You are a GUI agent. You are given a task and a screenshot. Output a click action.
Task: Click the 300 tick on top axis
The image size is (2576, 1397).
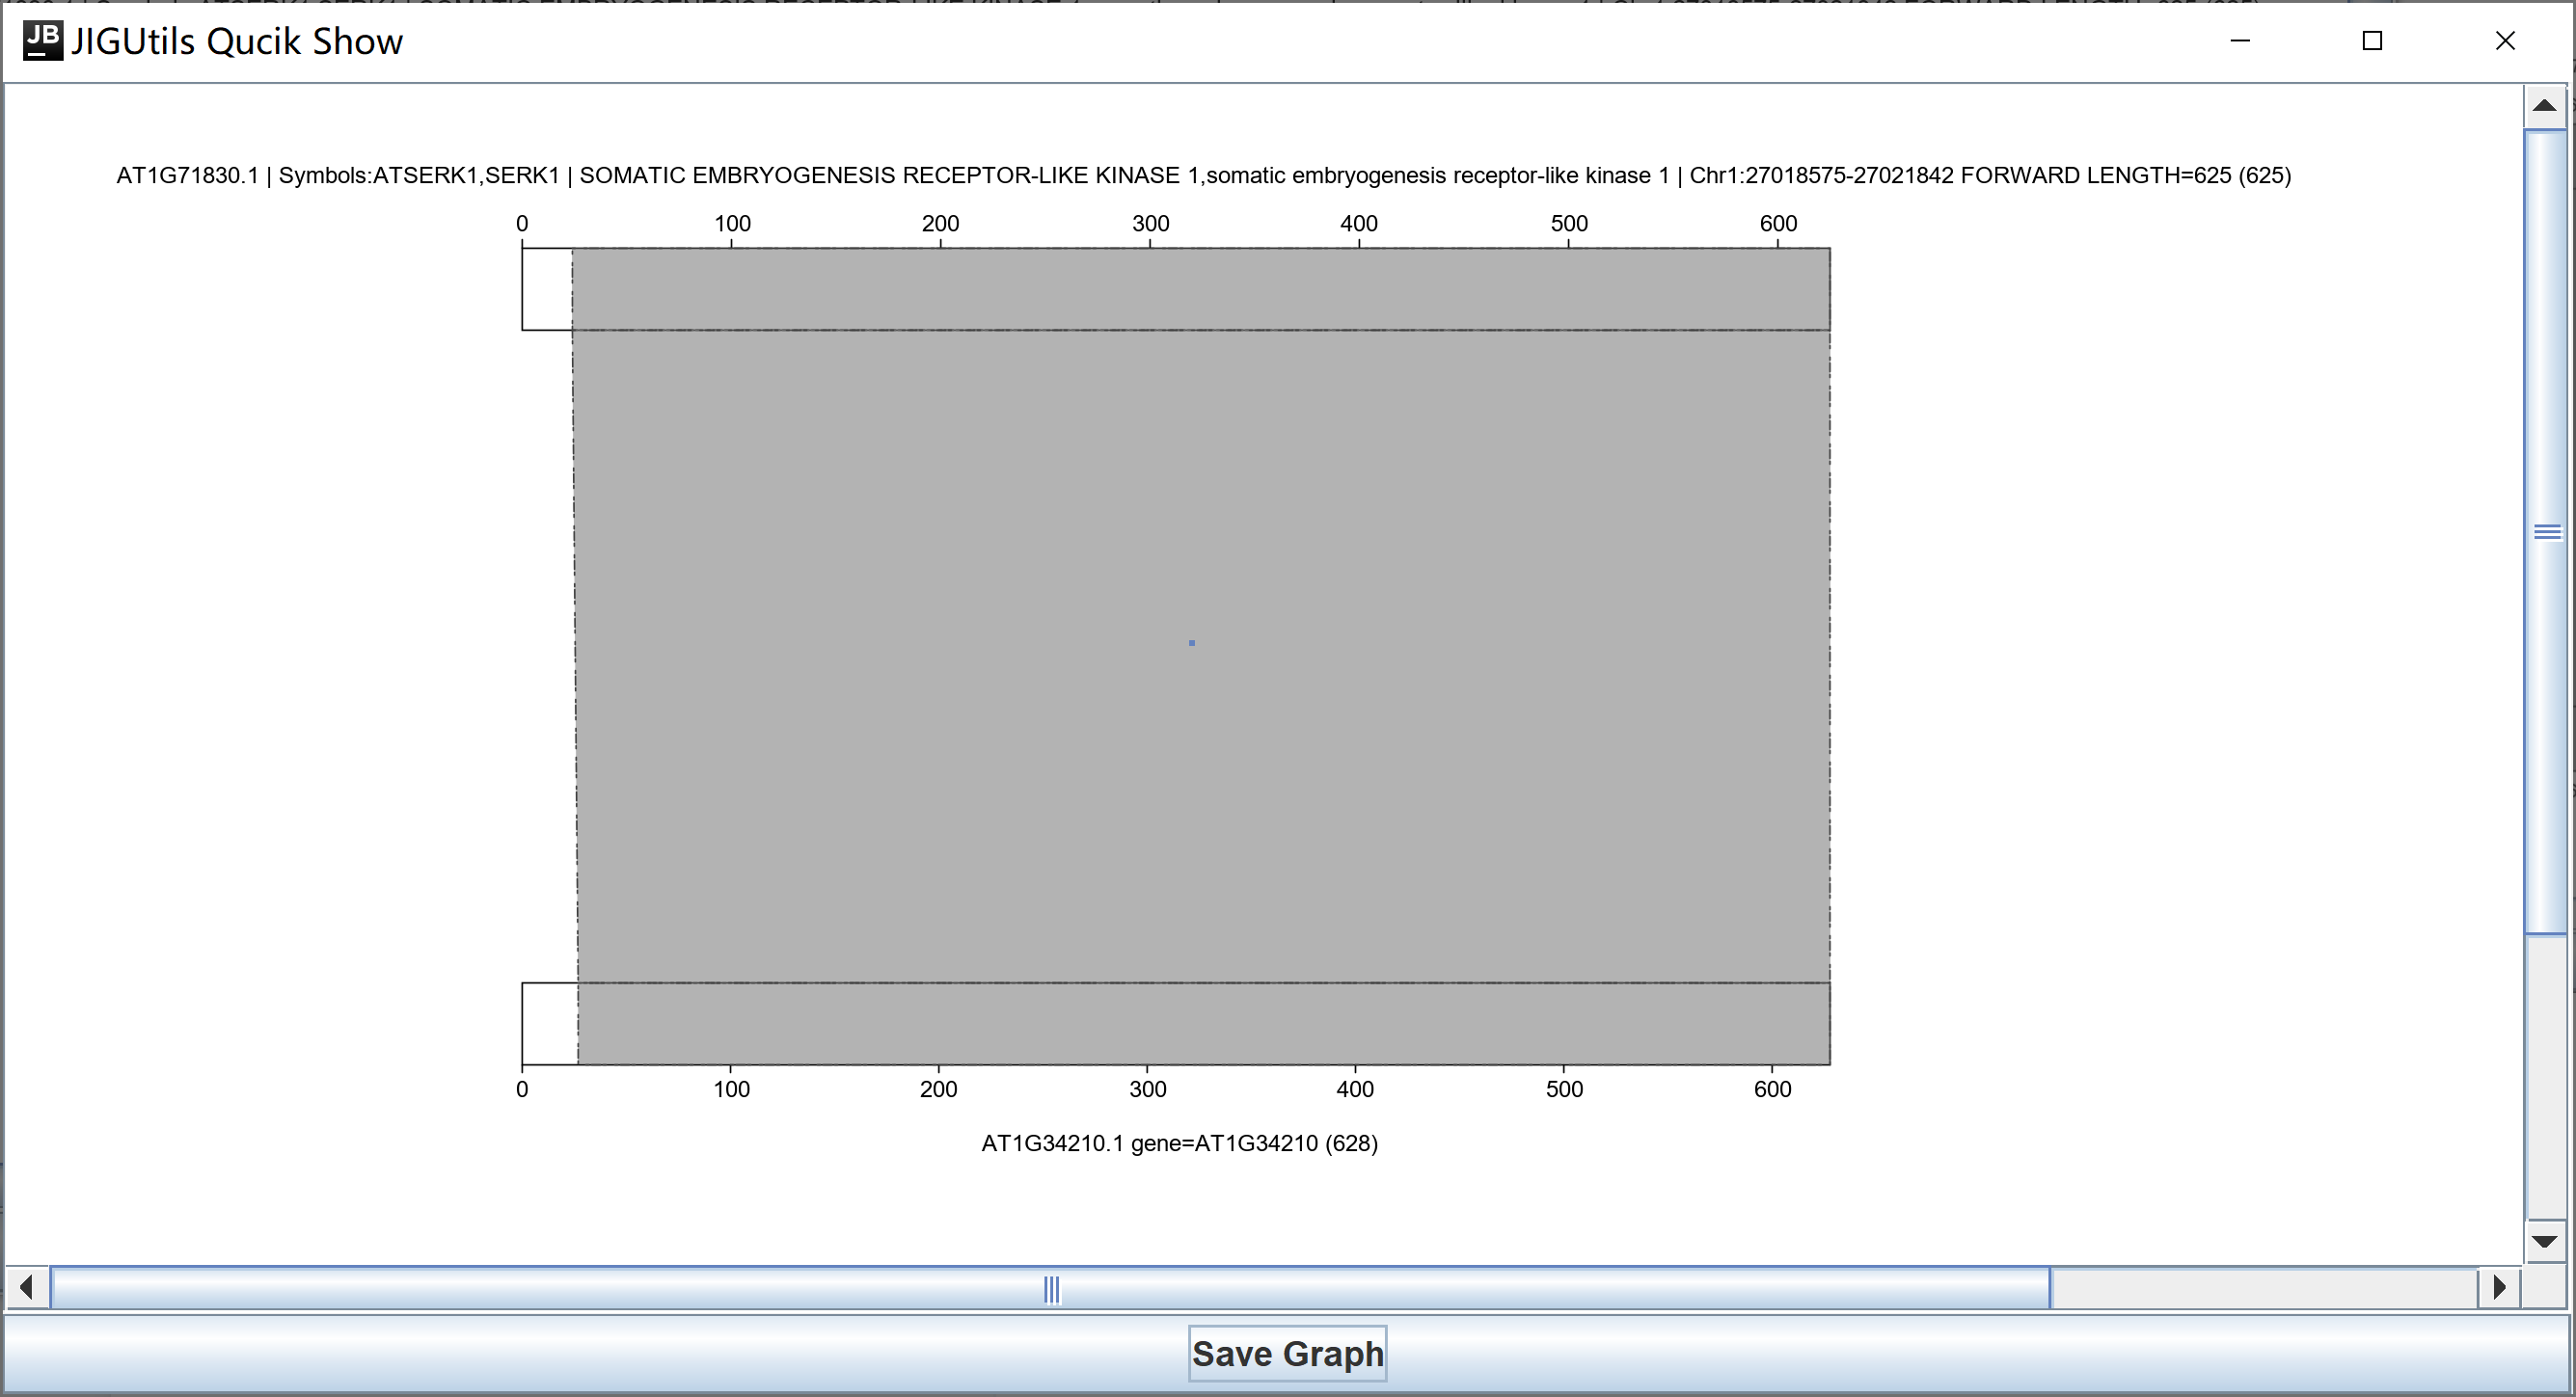point(1150,224)
